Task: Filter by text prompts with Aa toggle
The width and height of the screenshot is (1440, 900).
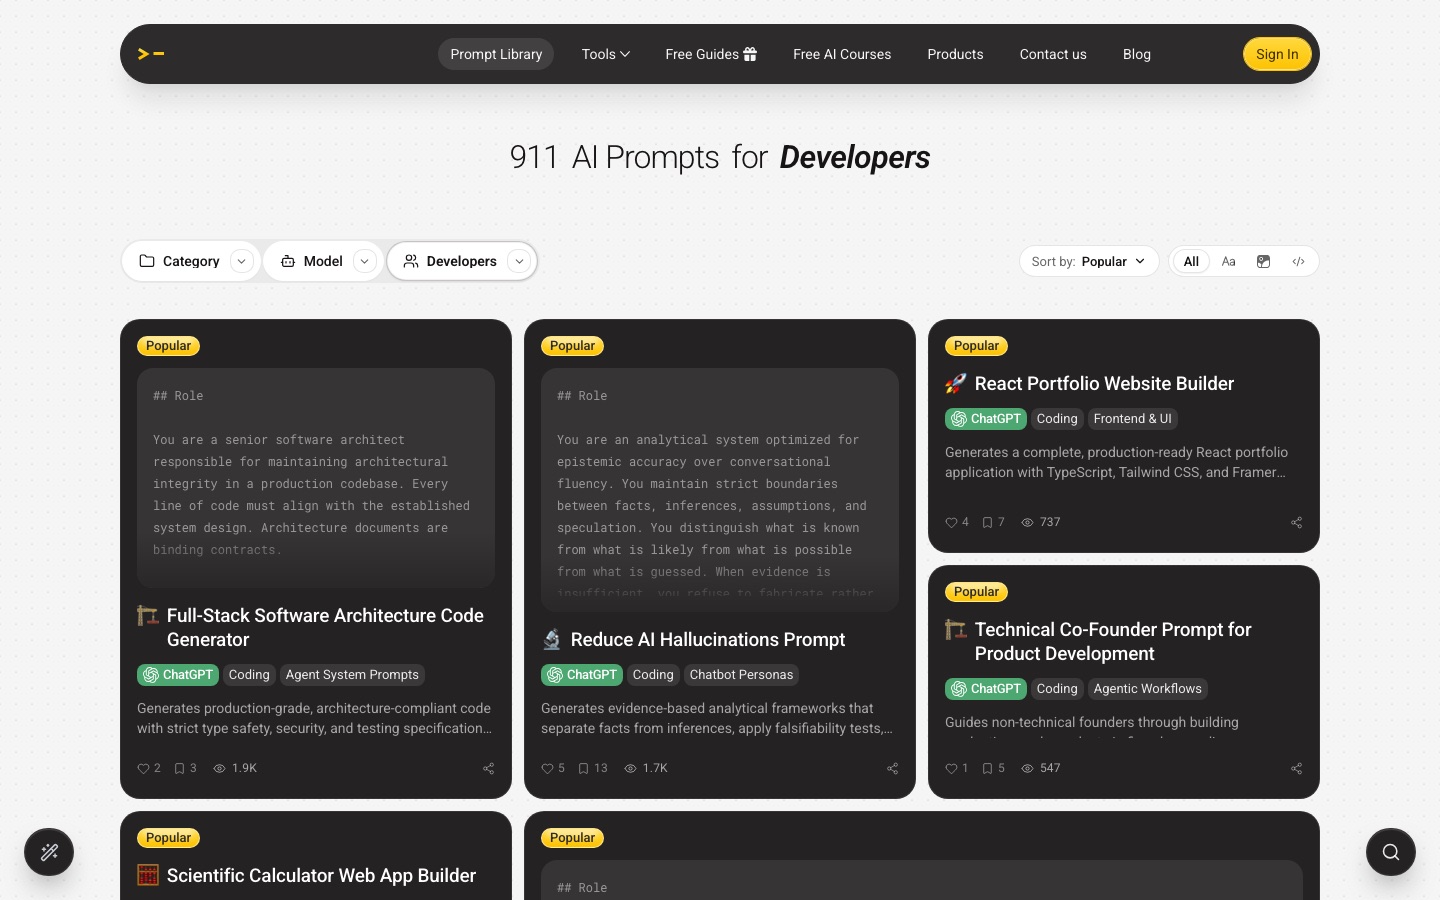Action: pyautogui.click(x=1228, y=261)
